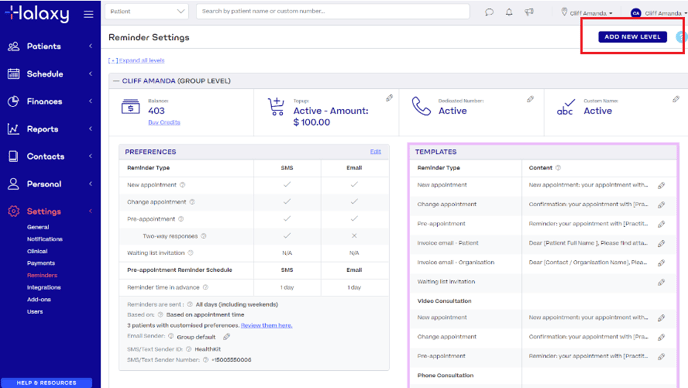
Task: Click the Add New Level button
Action: click(632, 37)
